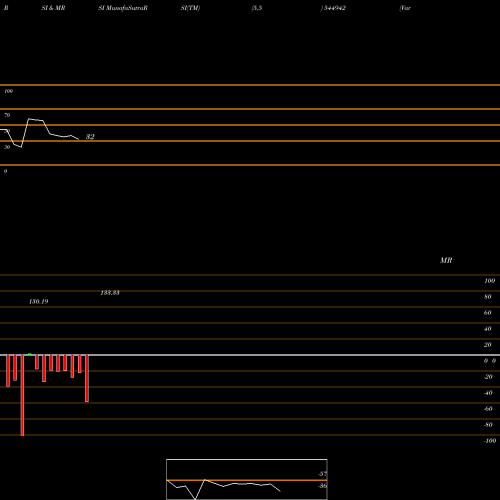Click the last red MR bar on the right
The width and height of the screenshot is (500, 500).
(87, 378)
